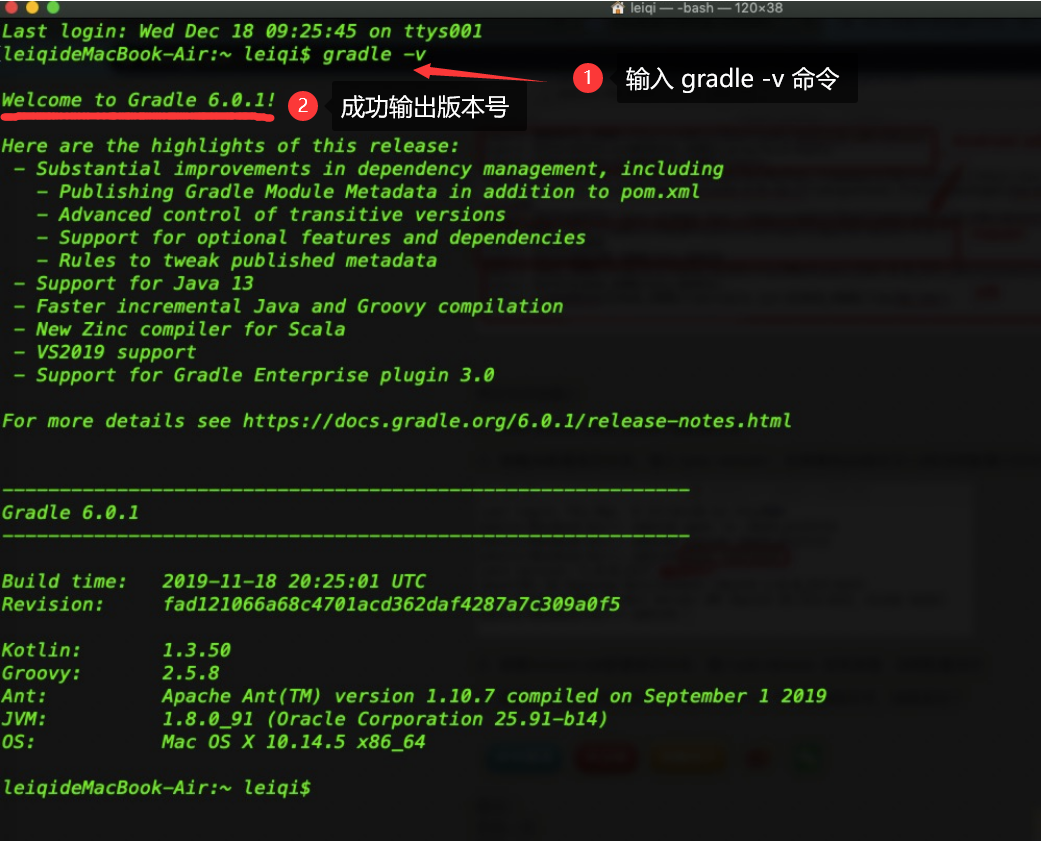1043x841 pixels.
Task: Click the 'Build time:' label
Action: [64, 582]
